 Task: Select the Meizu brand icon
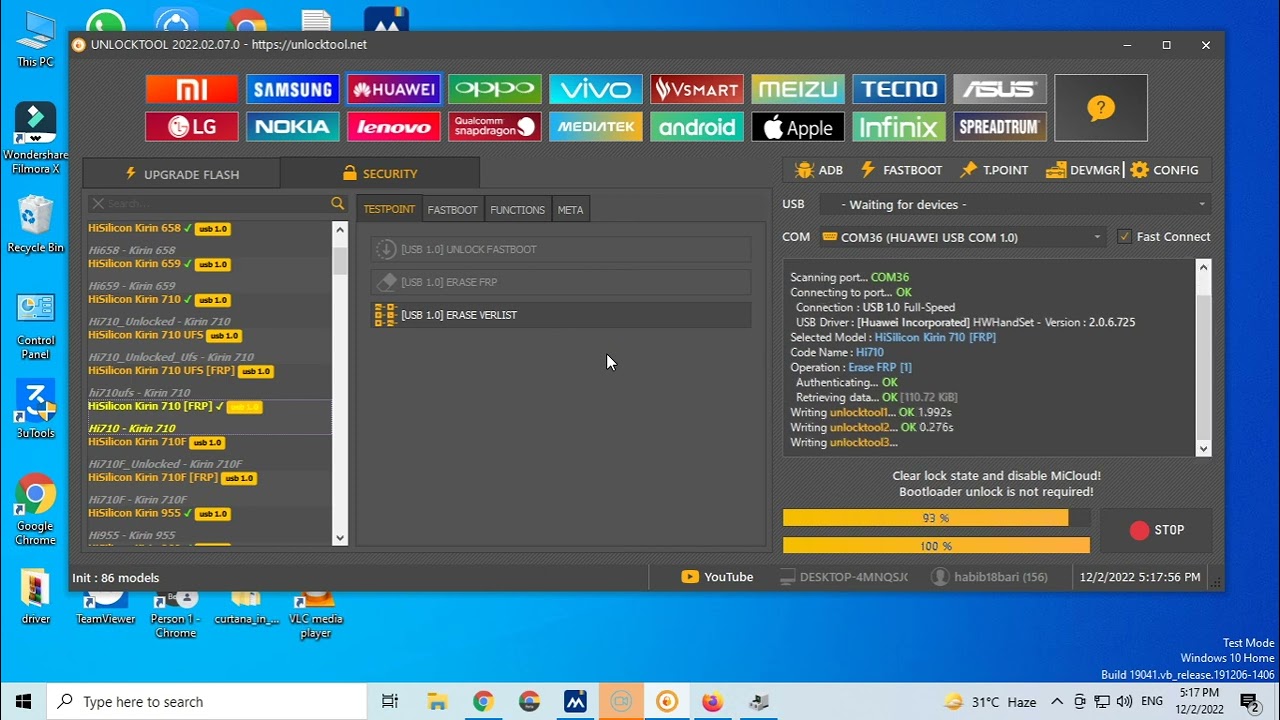tap(798, 90)
